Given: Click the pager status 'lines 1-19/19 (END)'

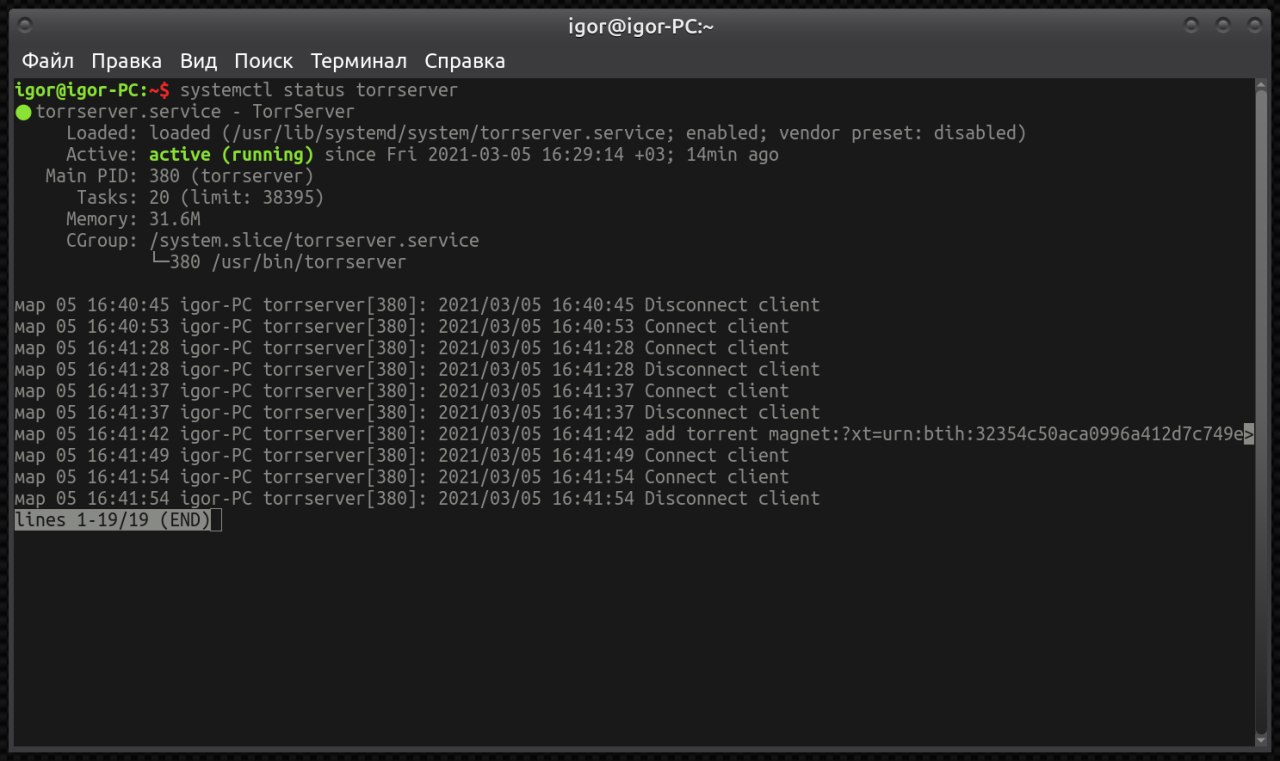Looking at the screenshot, I should [113, 520].
